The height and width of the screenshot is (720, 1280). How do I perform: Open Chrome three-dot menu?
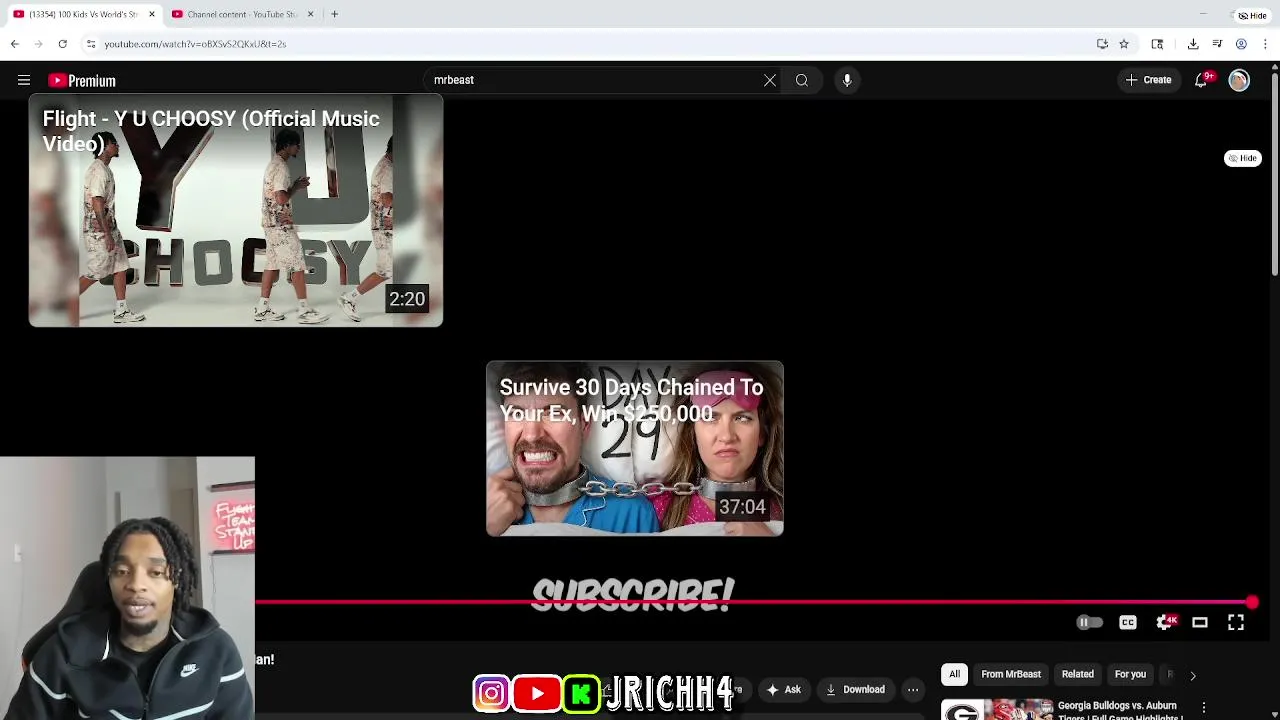1265,44
